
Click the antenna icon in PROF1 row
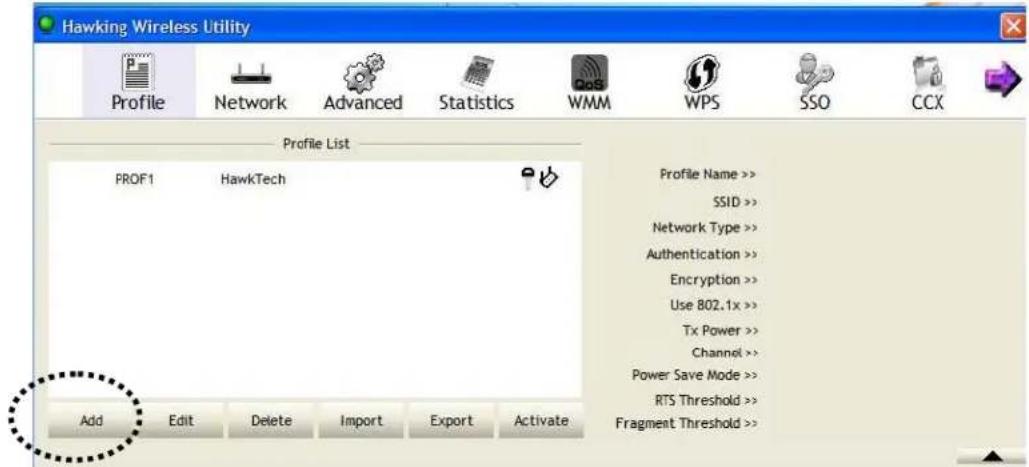pyautogui.click(x=547, y=178)
